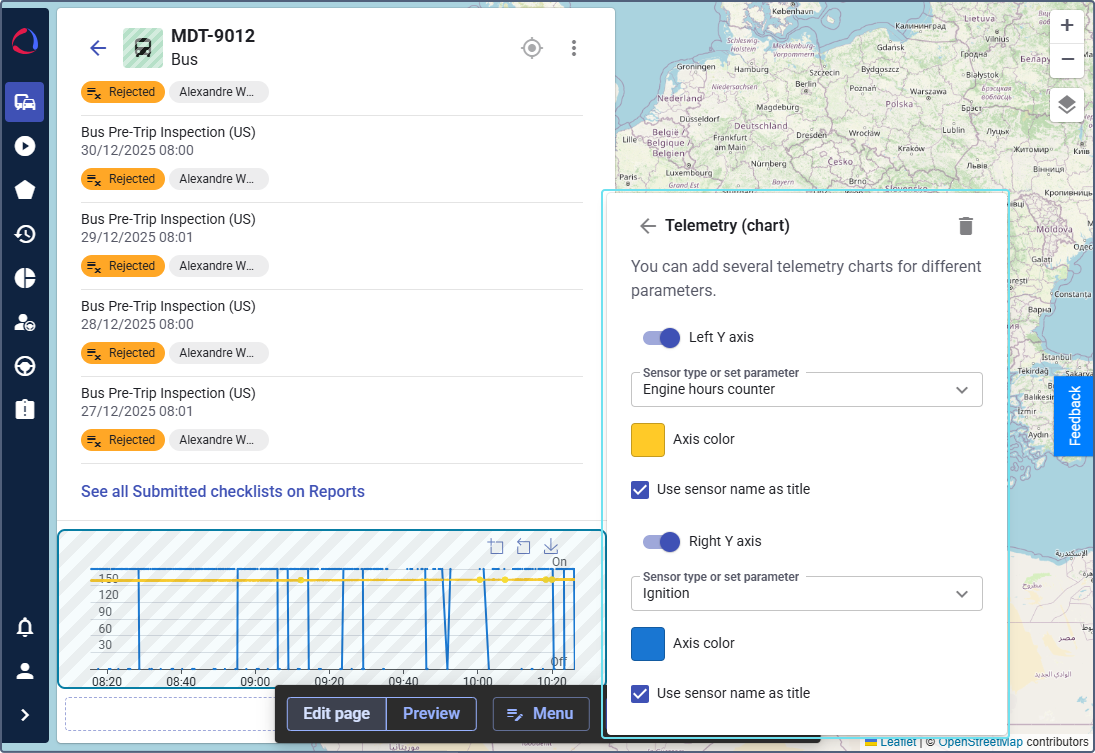The height and width of the screenshot is (753, 1095).
Task: Open history with the clock sidebar icon
Action: click(x=24, y=233)
